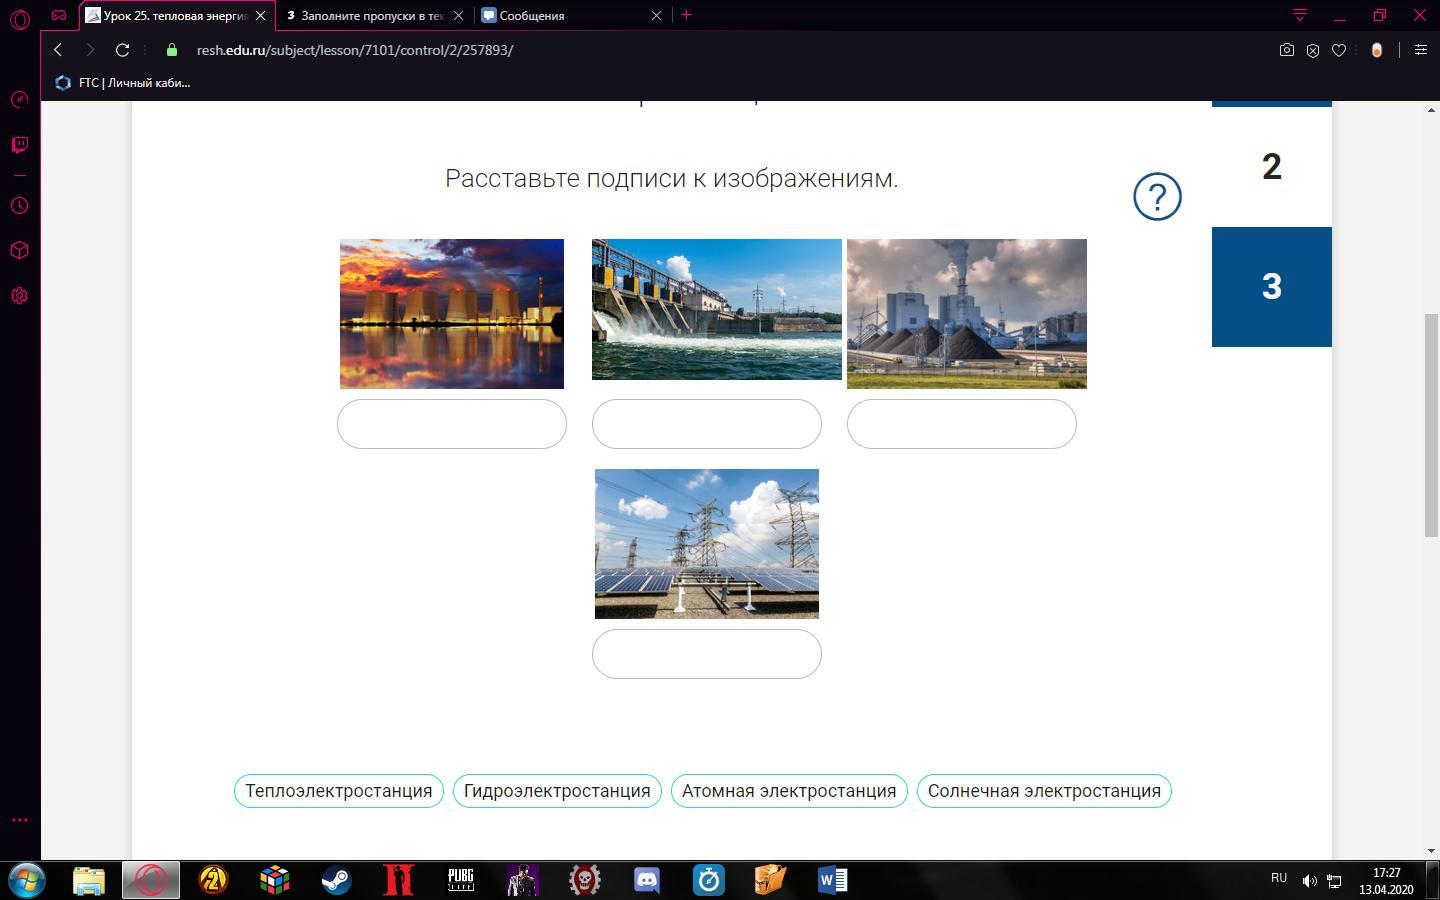Switch to the Сообщения tab

coord(572,15)
